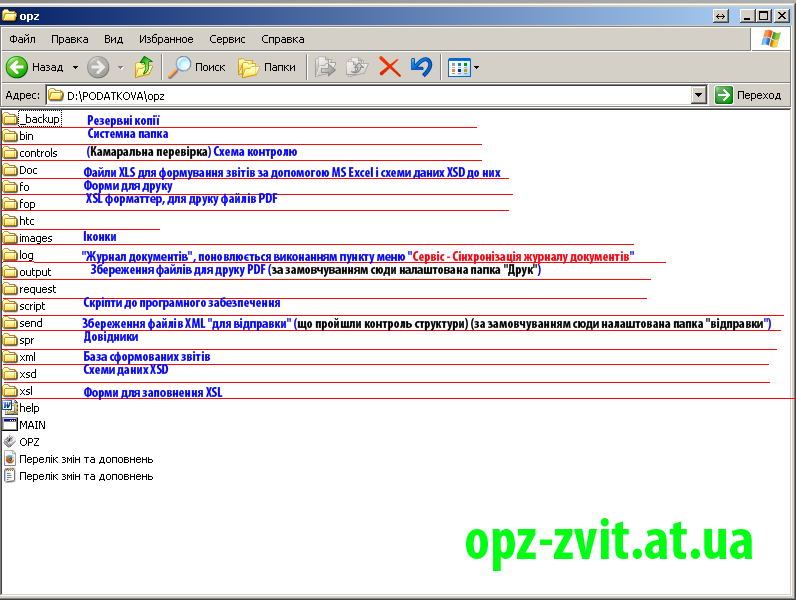The width and height of the screenshot is (796, 600).
Task: Select the bin folder
Action: point(18,136)
